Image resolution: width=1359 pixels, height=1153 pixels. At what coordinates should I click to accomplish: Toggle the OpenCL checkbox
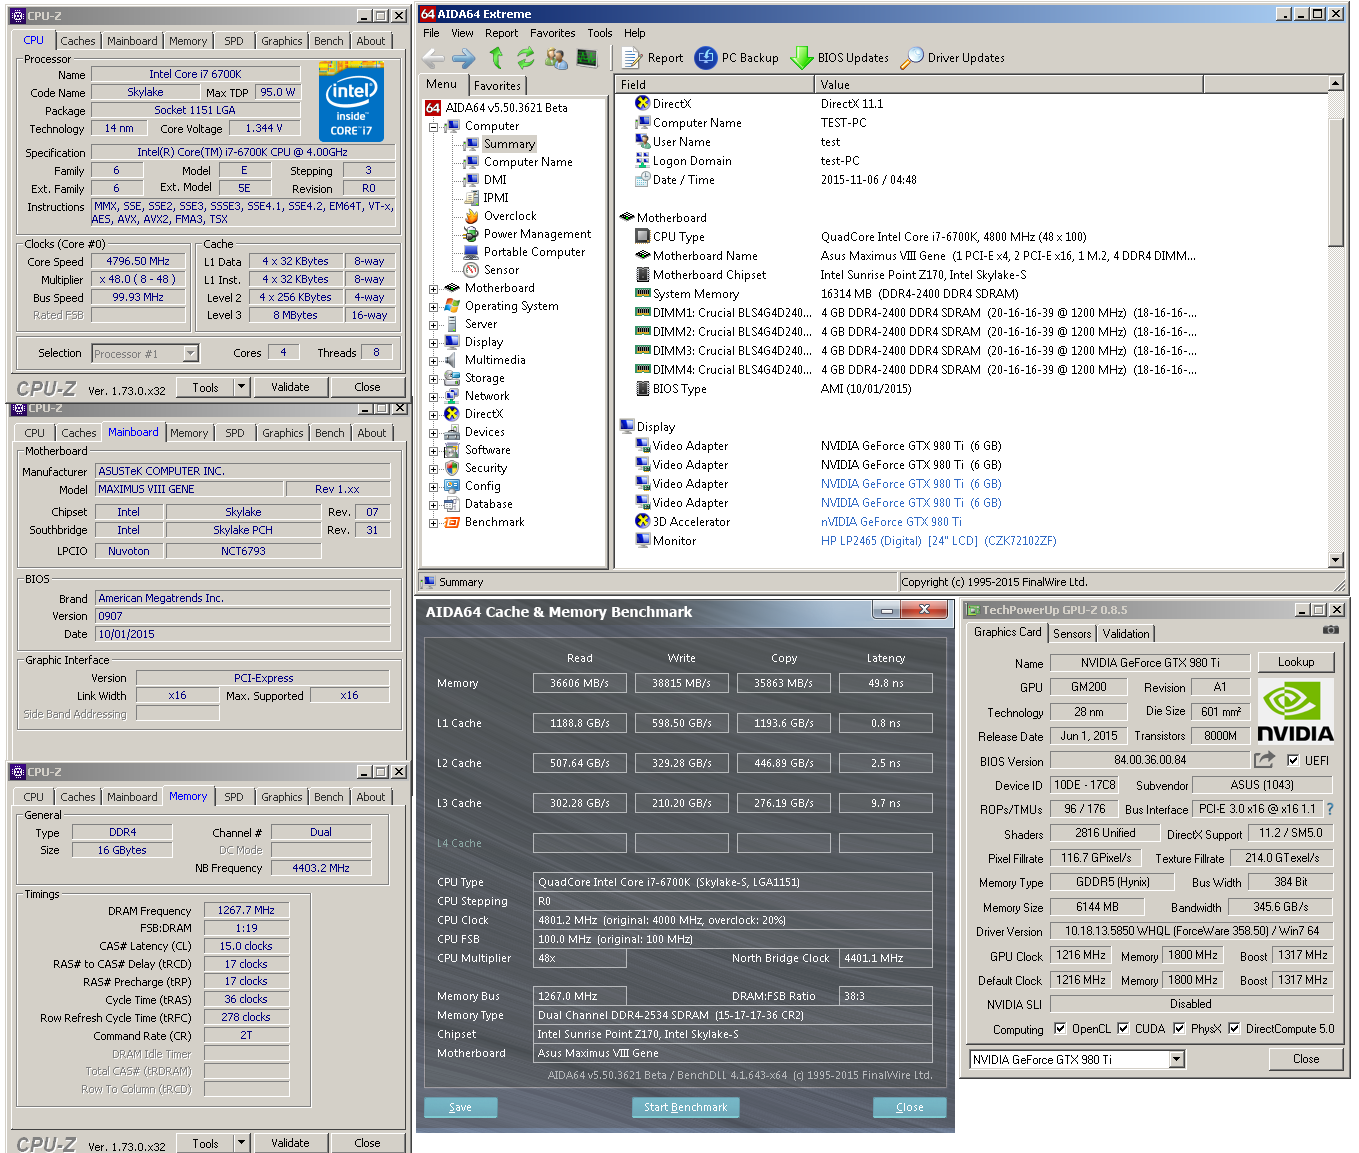coord(1060,1028)
